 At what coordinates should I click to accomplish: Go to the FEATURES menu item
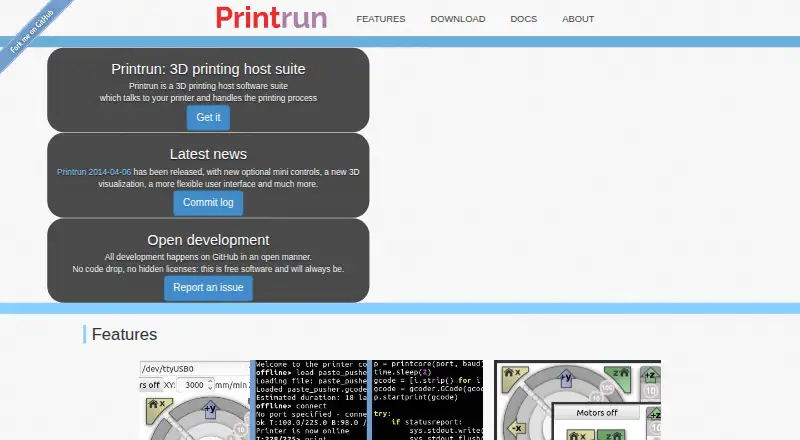click(381, 19)
